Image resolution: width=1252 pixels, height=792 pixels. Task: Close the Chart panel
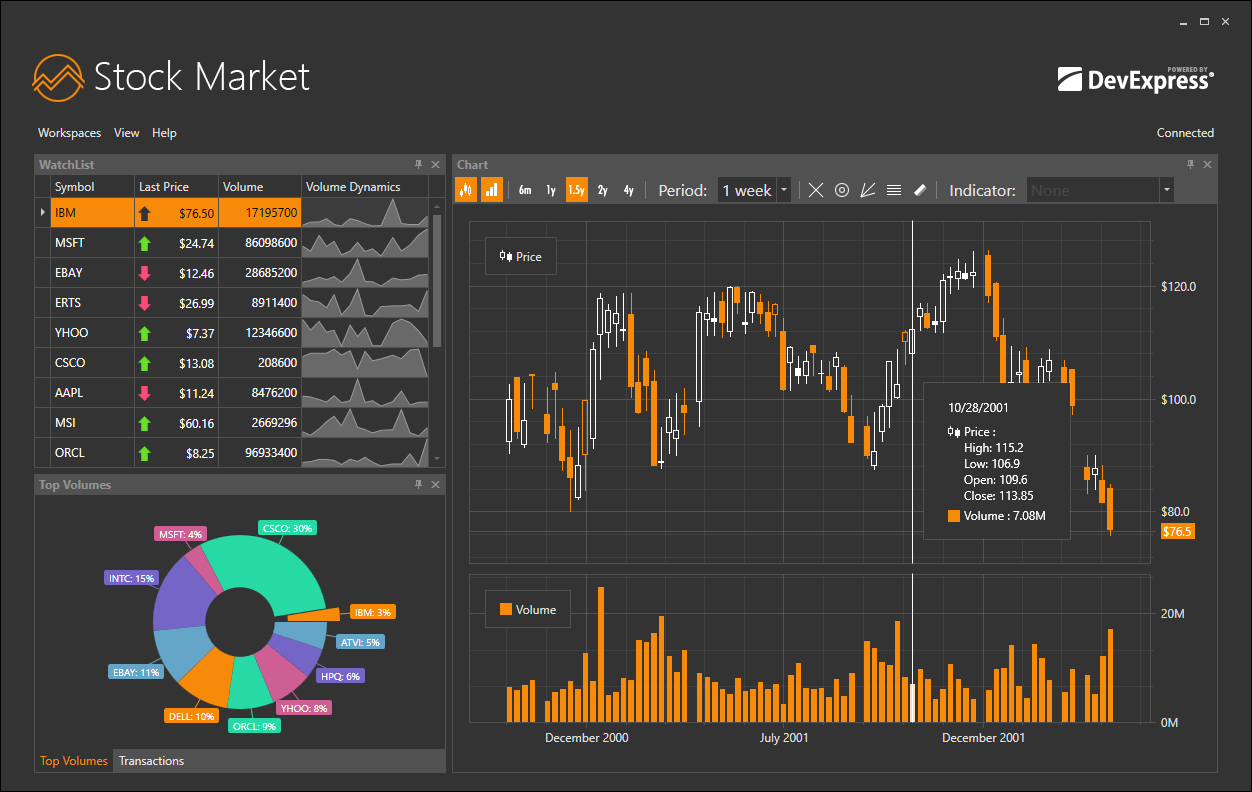tap(1207, 164)
